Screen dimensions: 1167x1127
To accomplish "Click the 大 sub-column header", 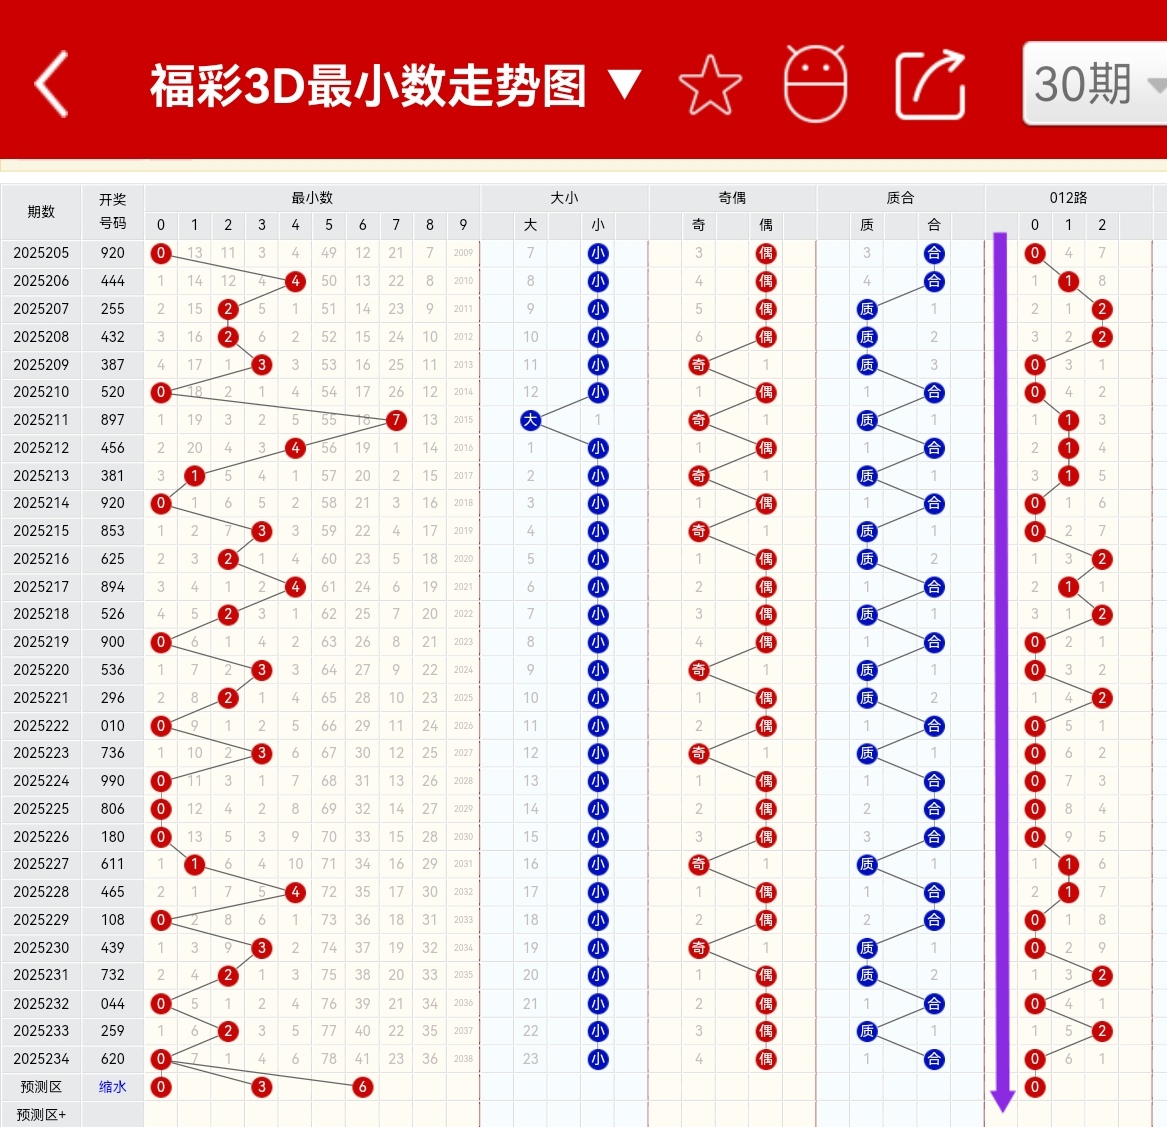I will 530,225.
